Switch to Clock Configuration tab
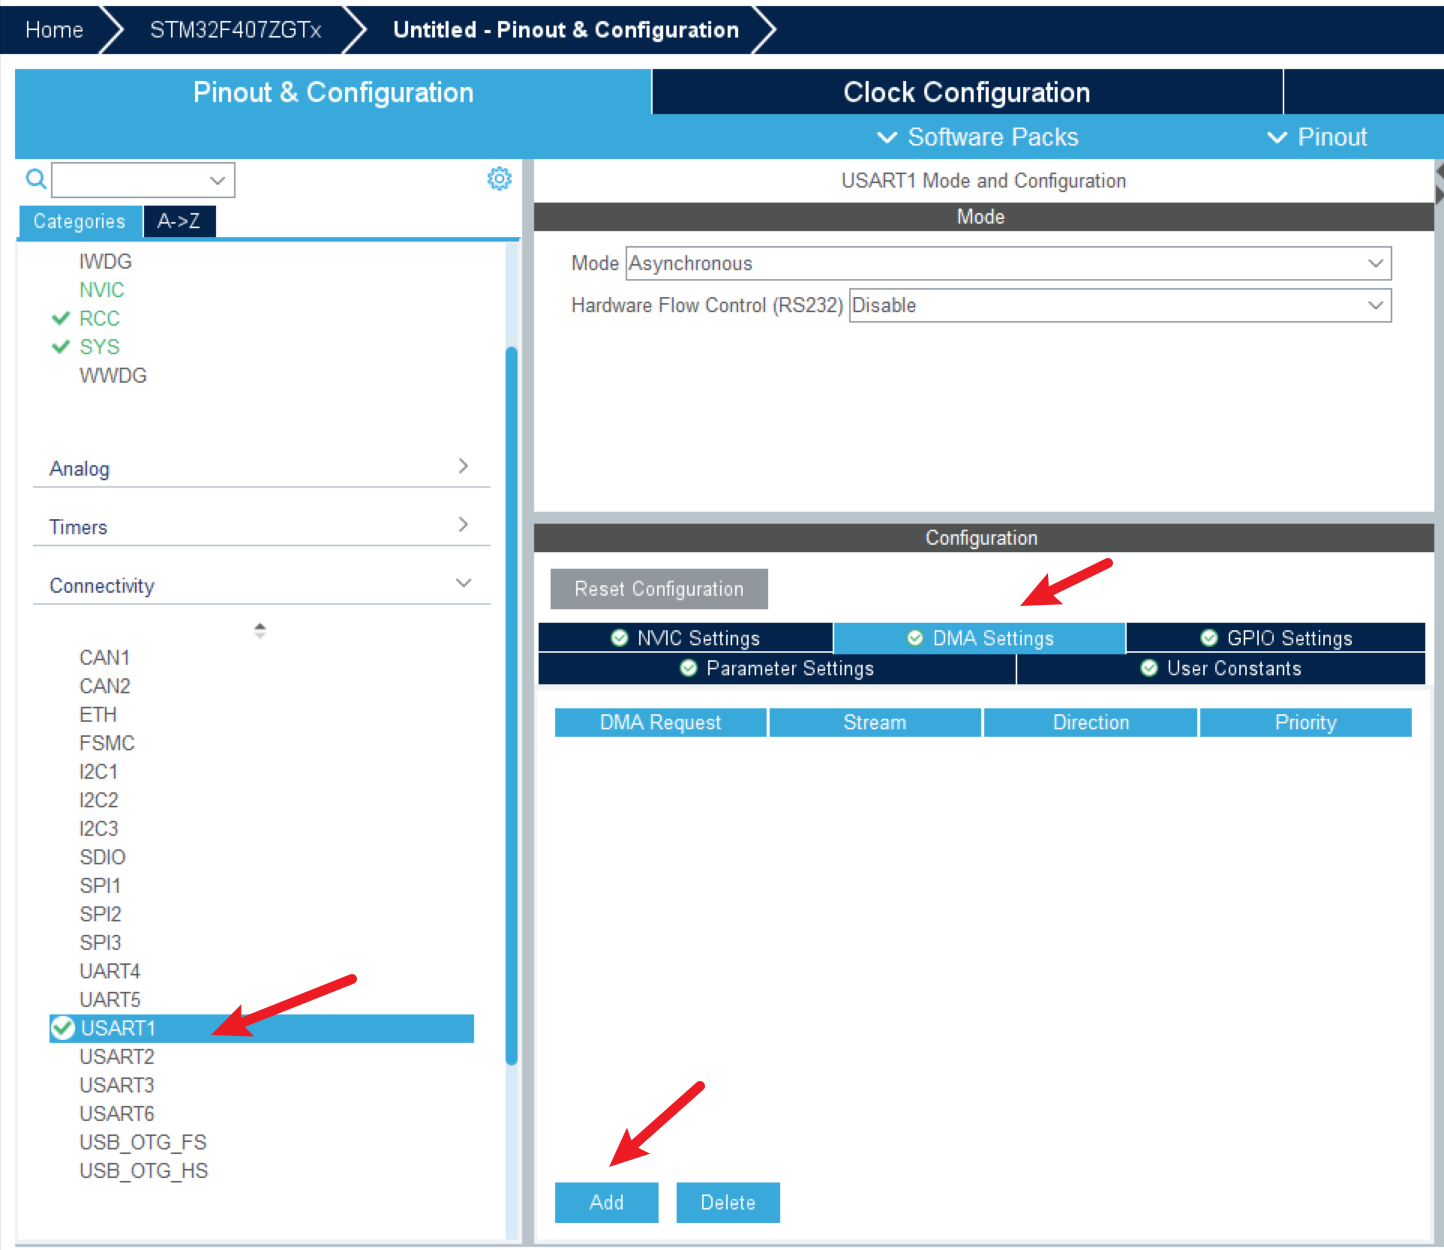The height and width of the screenshot is (1250, 1444). tap(967, 92)
